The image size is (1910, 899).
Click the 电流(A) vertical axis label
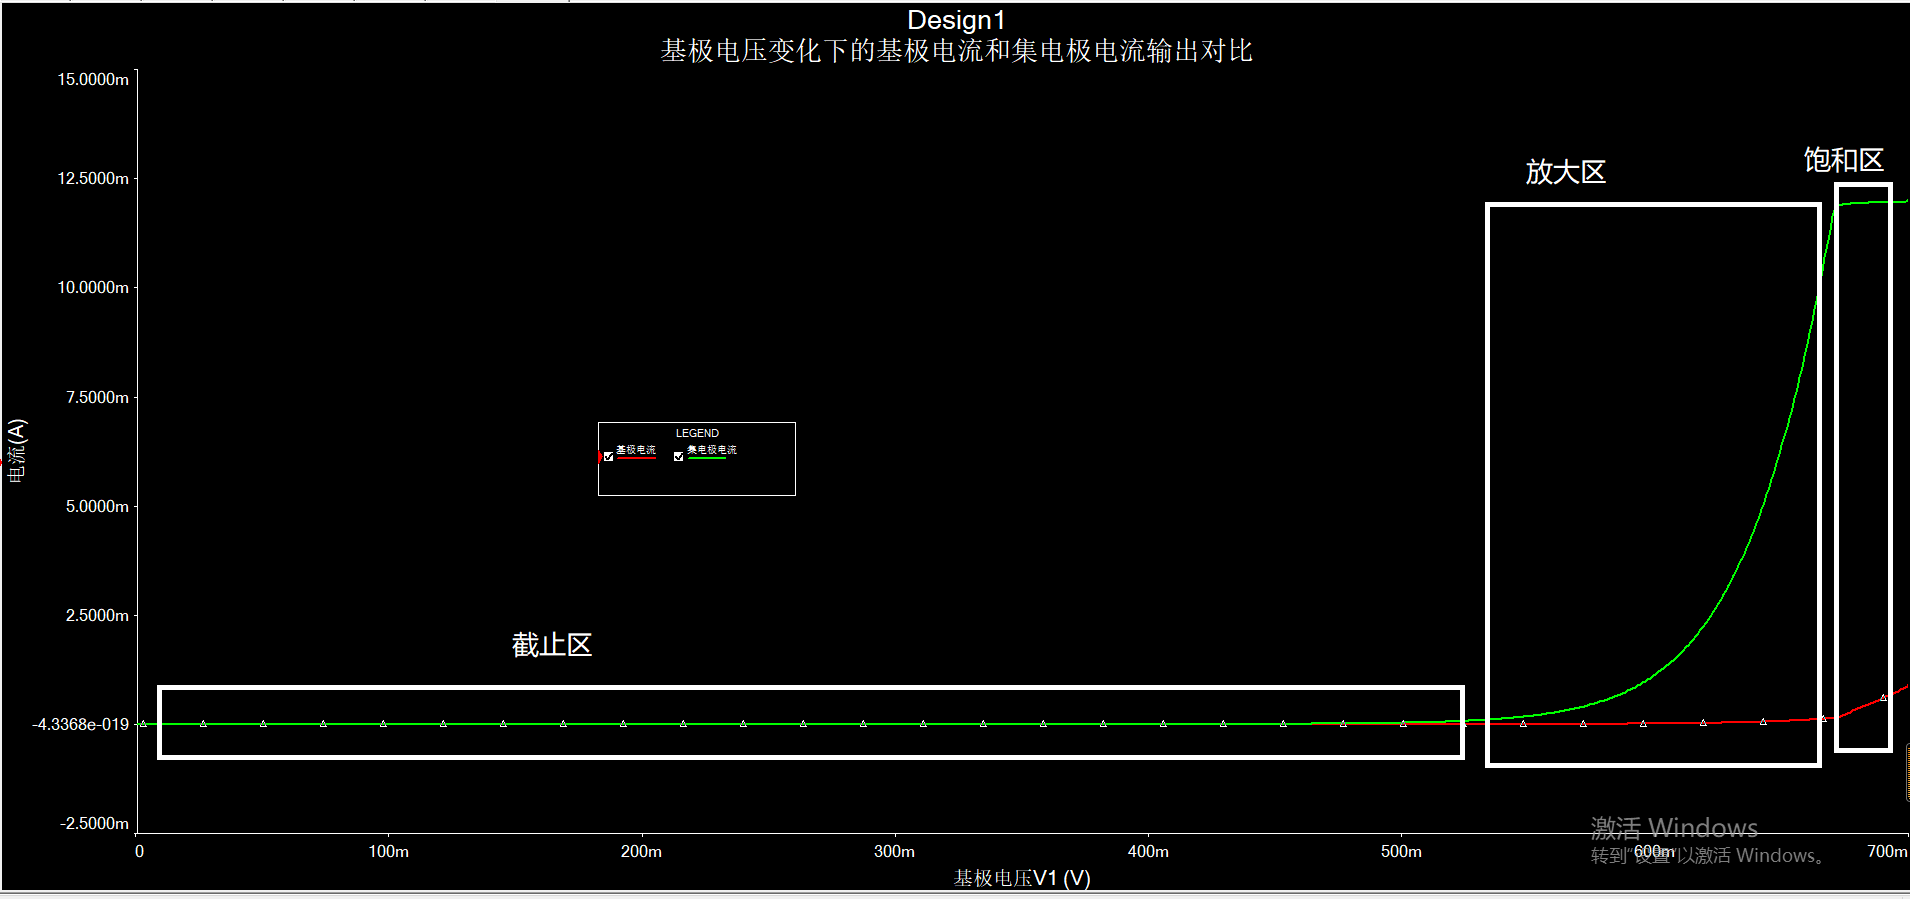point(17,450)
